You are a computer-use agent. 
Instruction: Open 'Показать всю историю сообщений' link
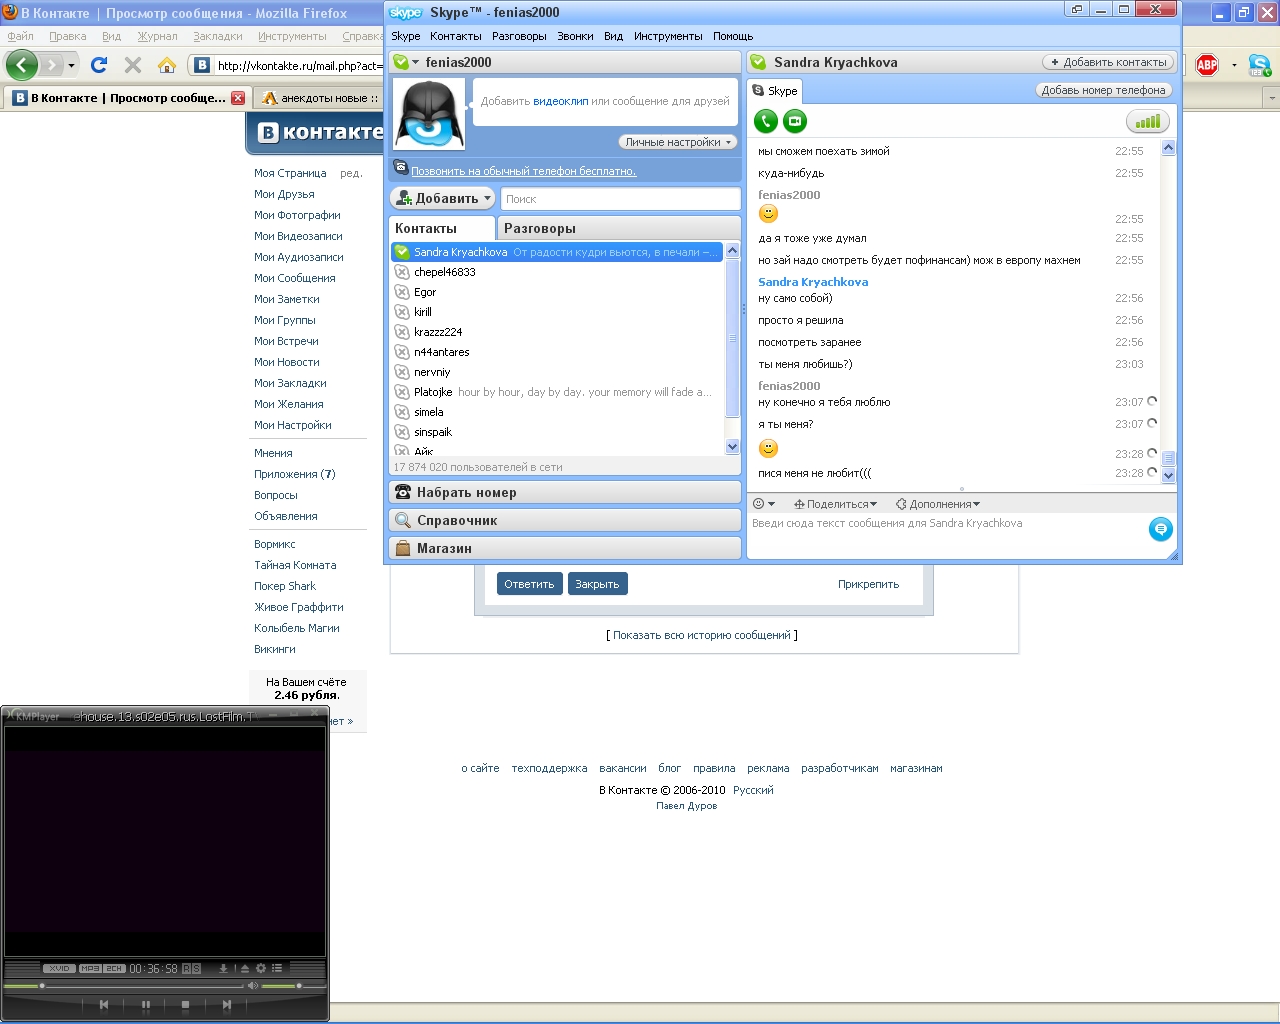pos(702,635)
